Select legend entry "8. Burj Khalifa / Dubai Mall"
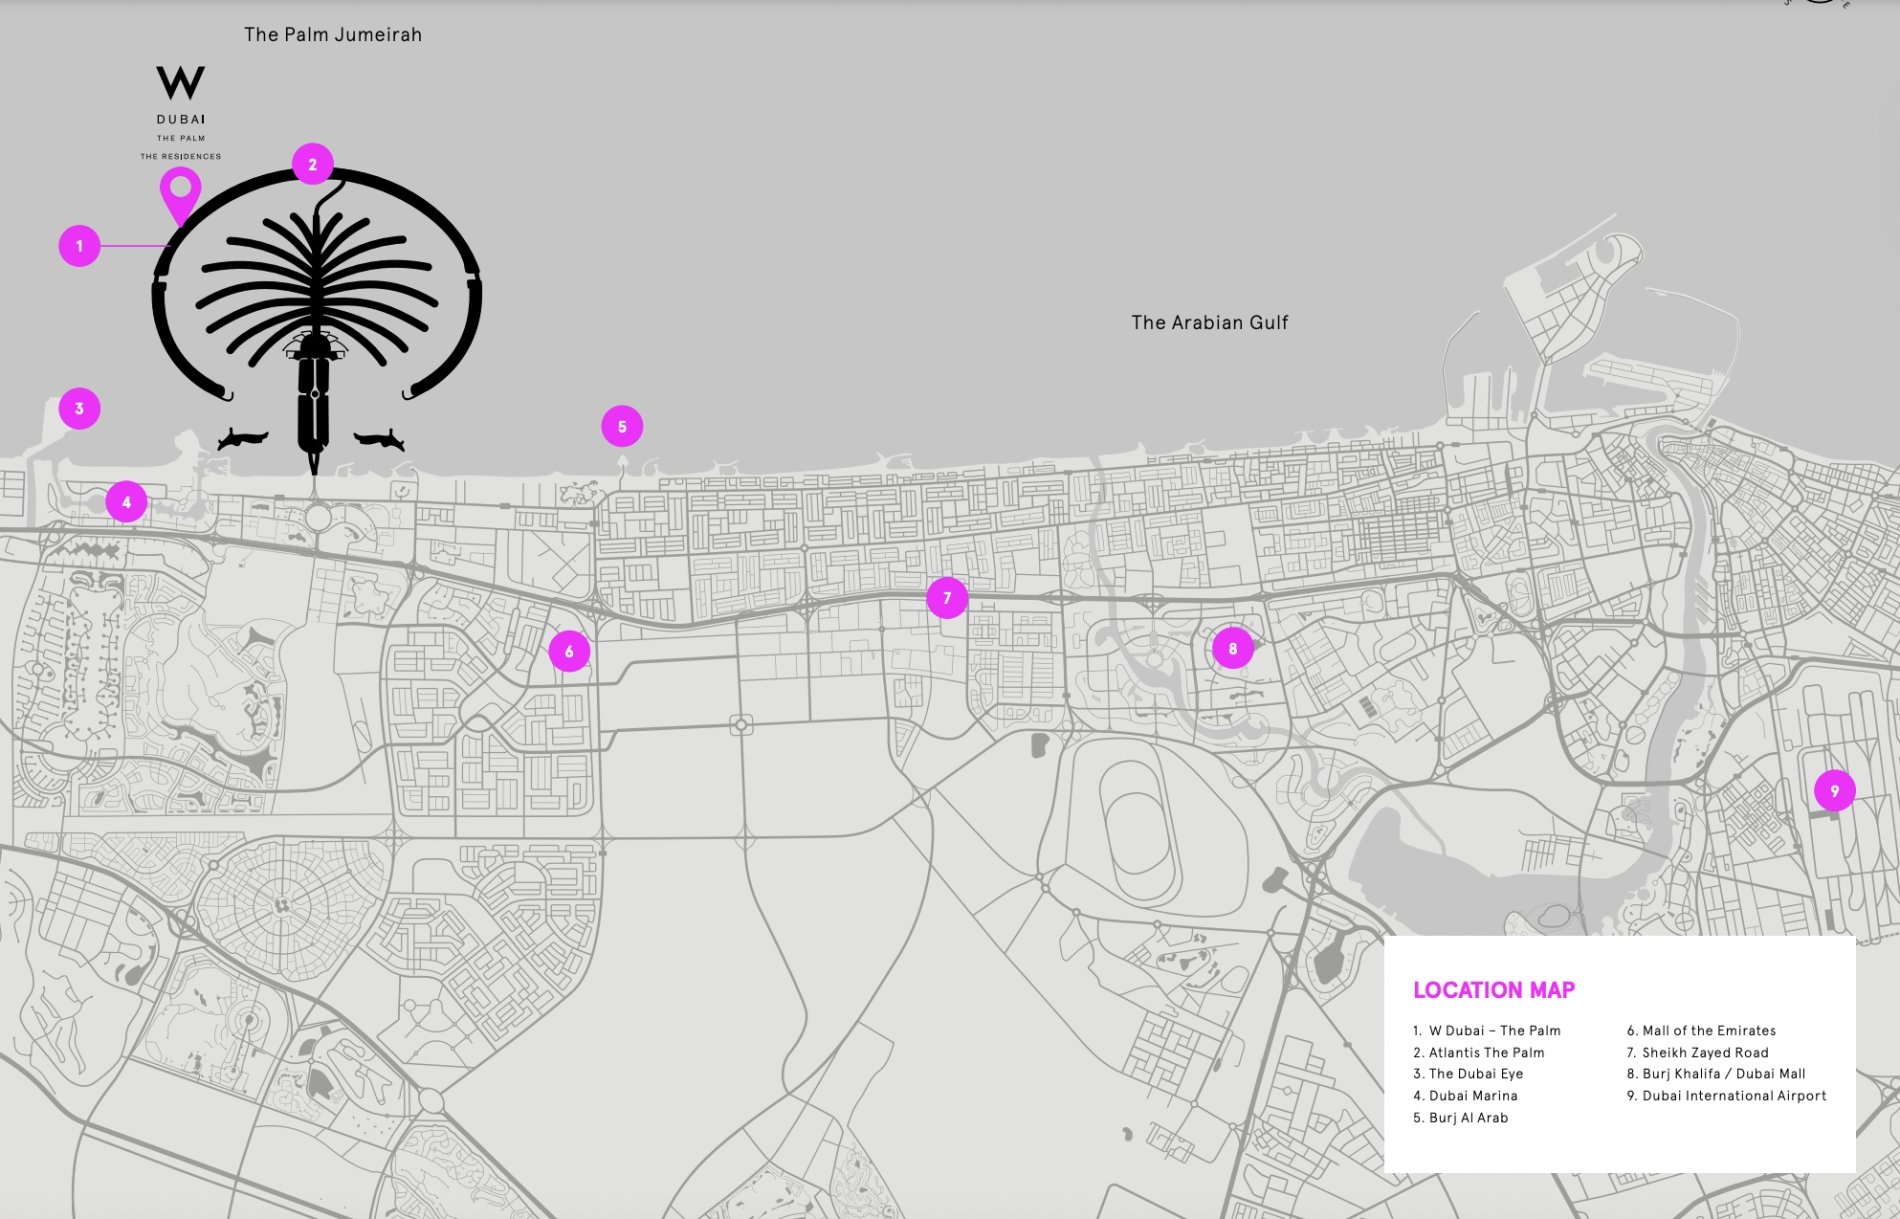Viewport: 1900px width, 1219px height. pos(1716,1074)
